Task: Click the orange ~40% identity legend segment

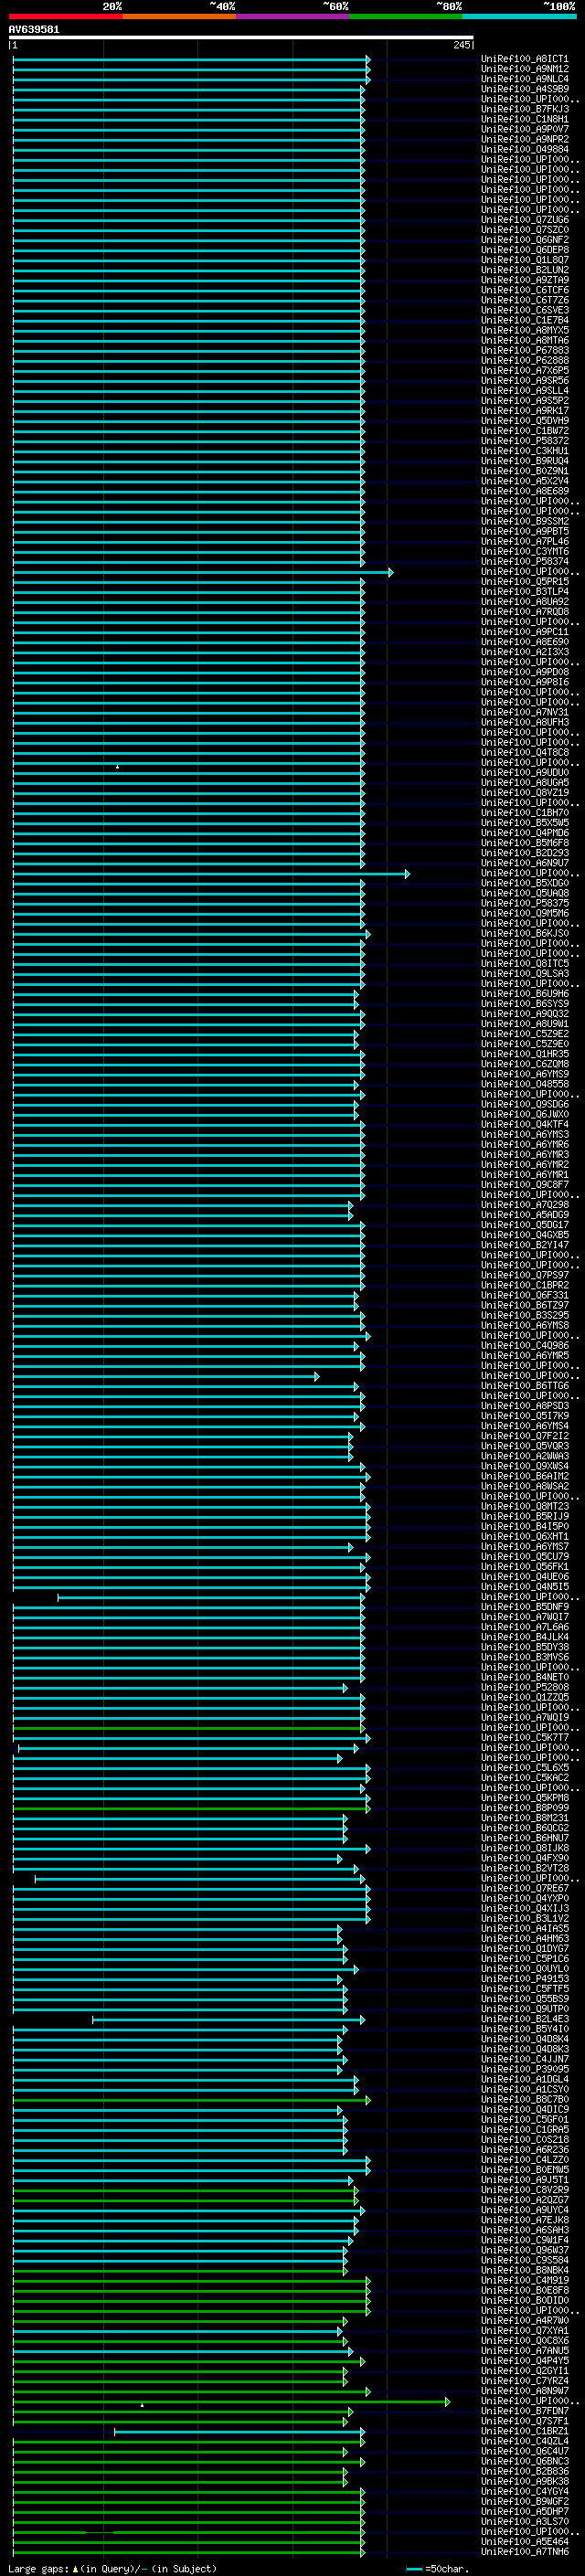Action: point(179,17)
